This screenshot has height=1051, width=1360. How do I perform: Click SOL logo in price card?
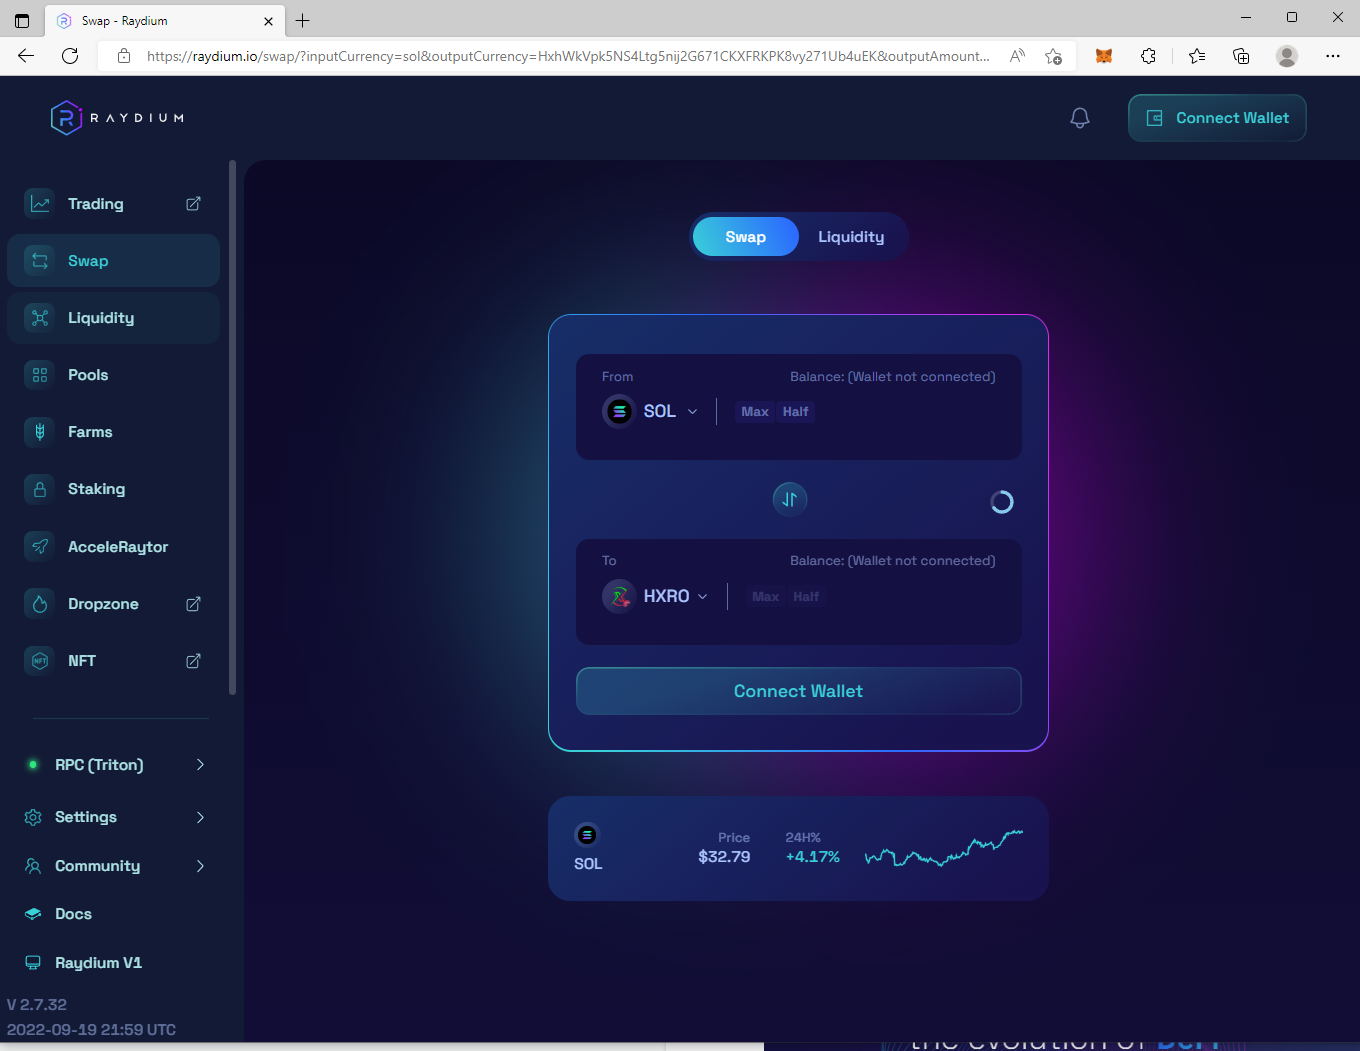tap(587, 835)
